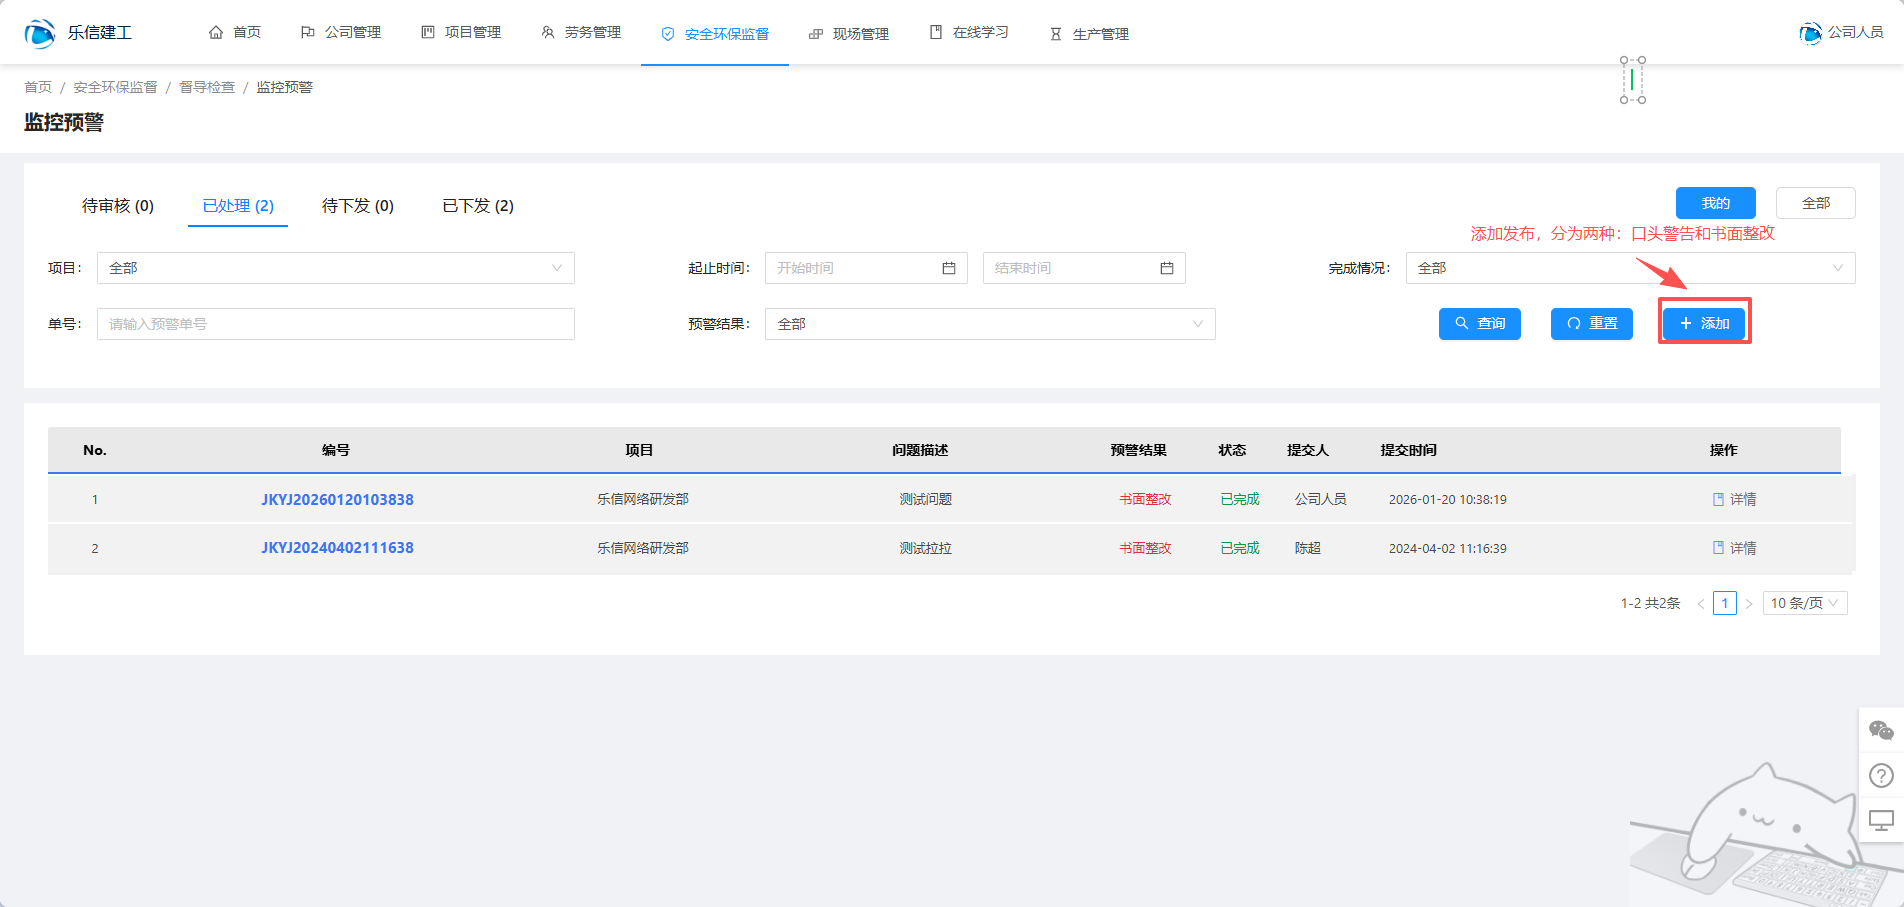Switch to the 待审核 (0) tab
The width and height of the screenshot is (1904, 907).
pos(118,206)
